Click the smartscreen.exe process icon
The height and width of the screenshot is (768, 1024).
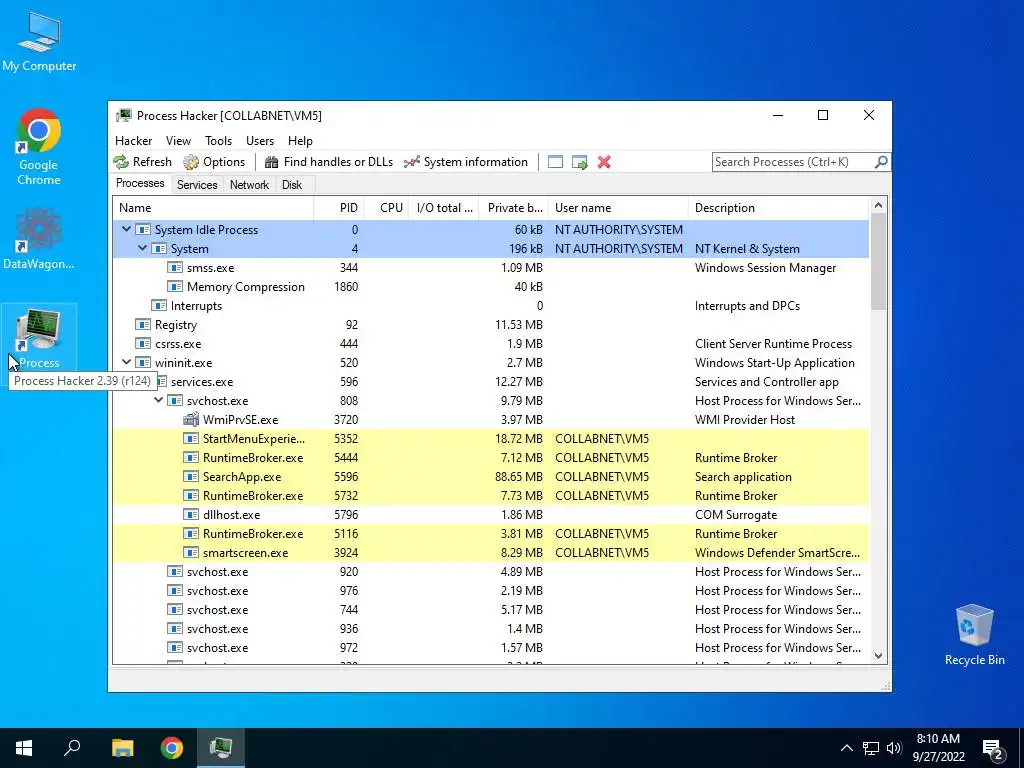click(x=191, y=552)
